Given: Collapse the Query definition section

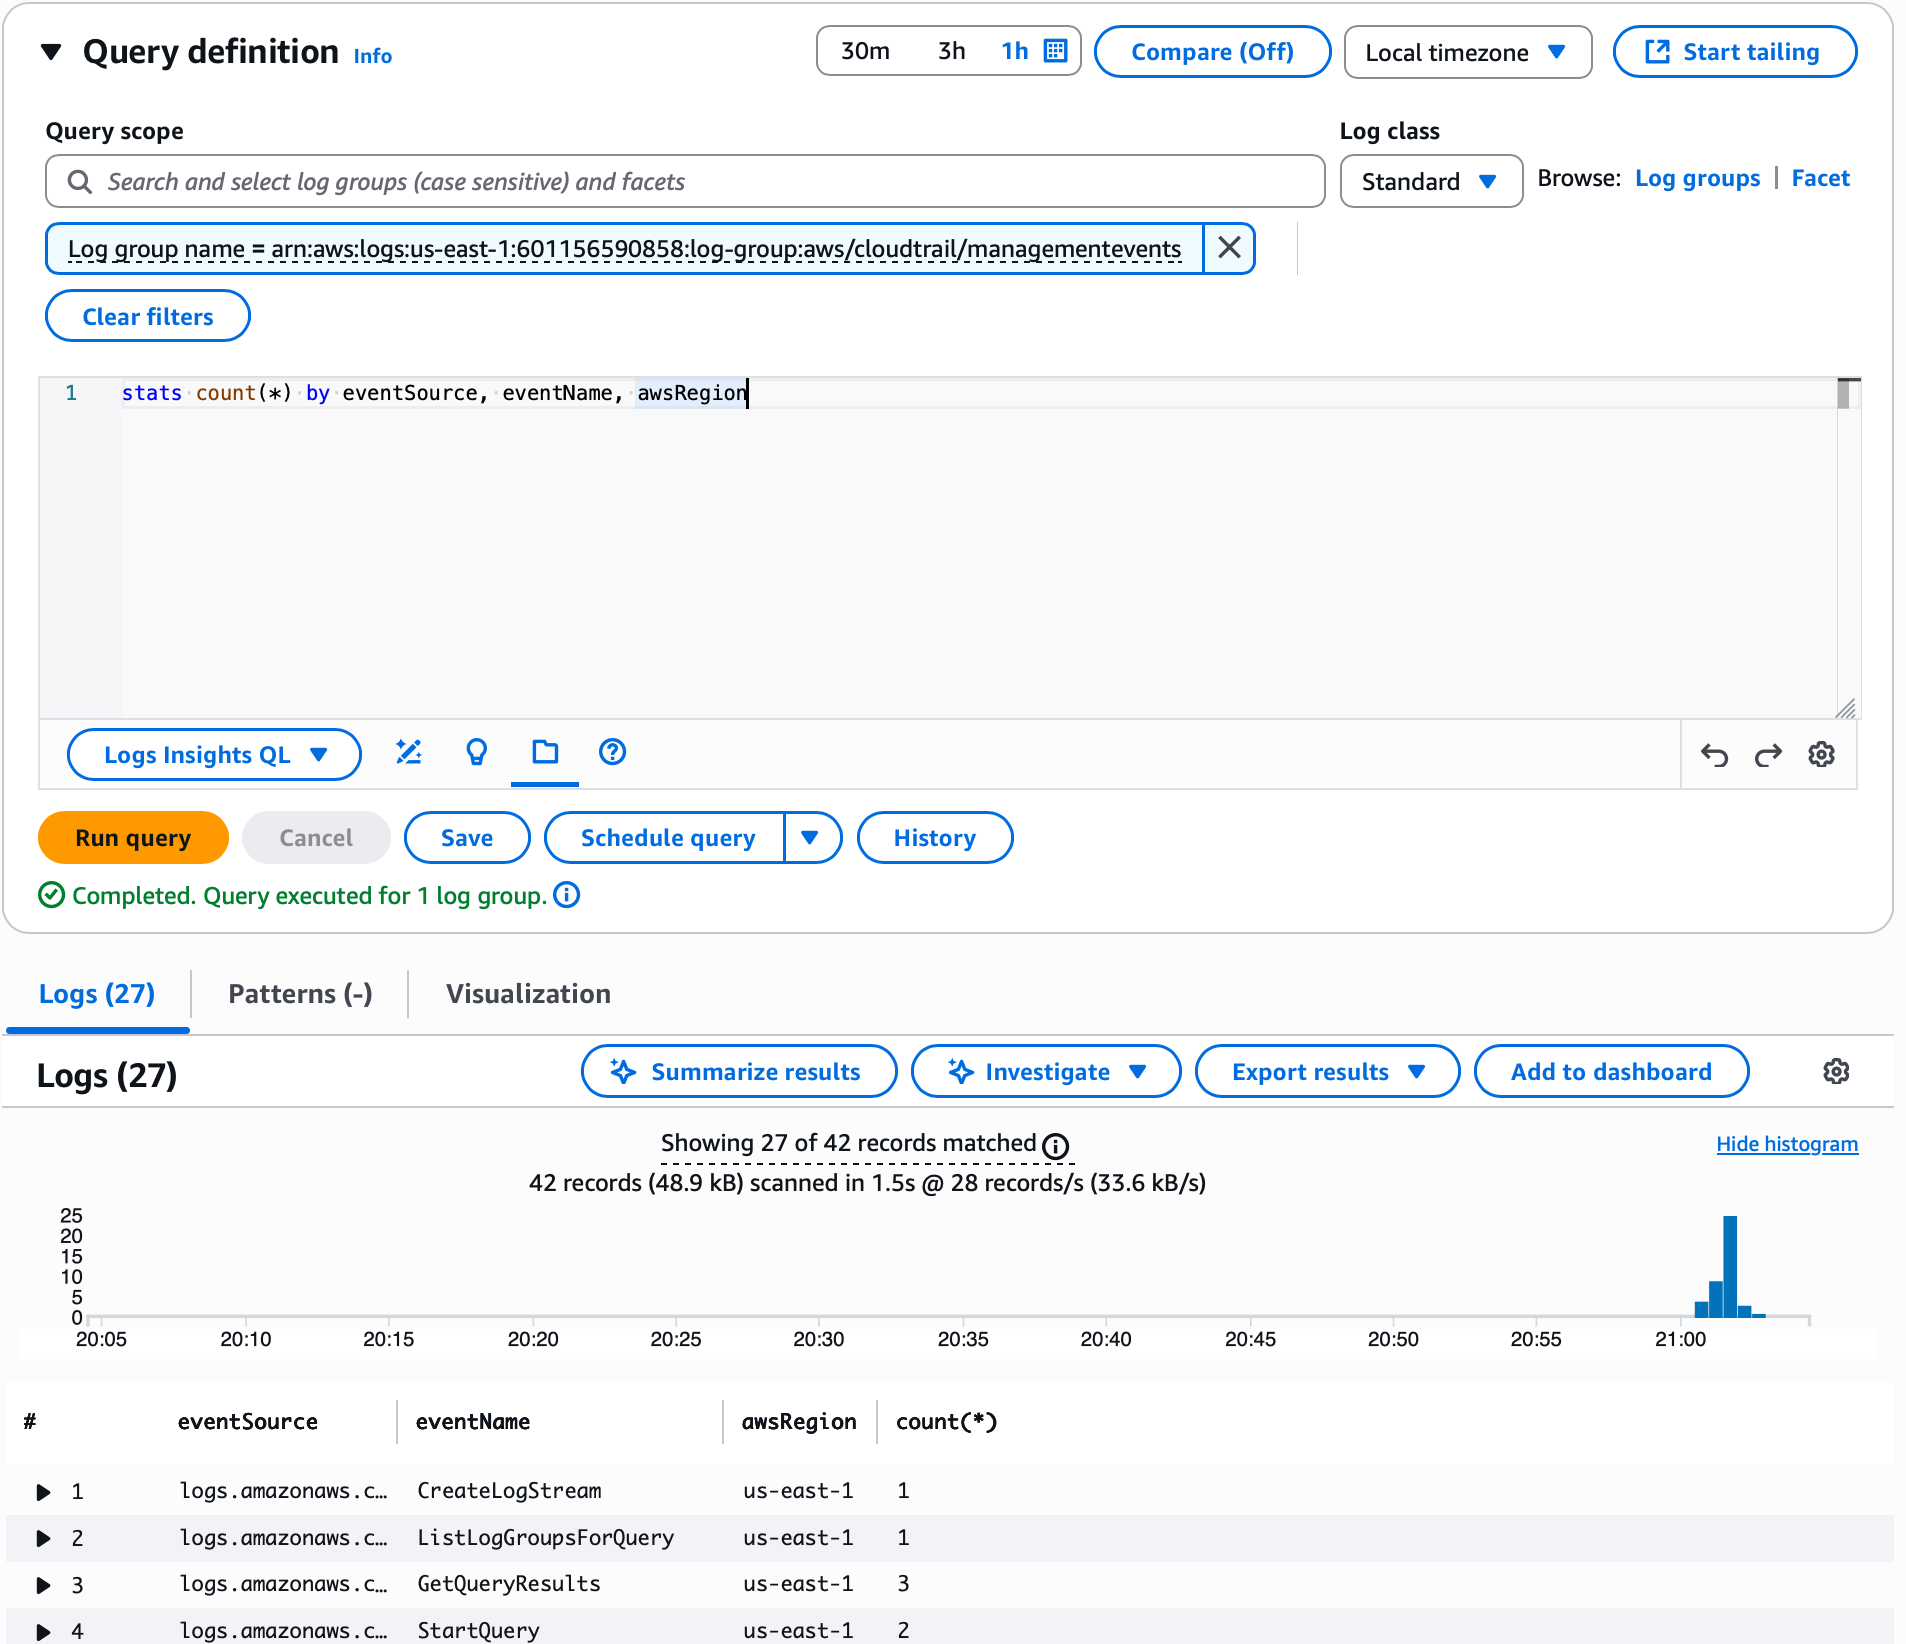Looking at the screenshot, I should point(52,52).
